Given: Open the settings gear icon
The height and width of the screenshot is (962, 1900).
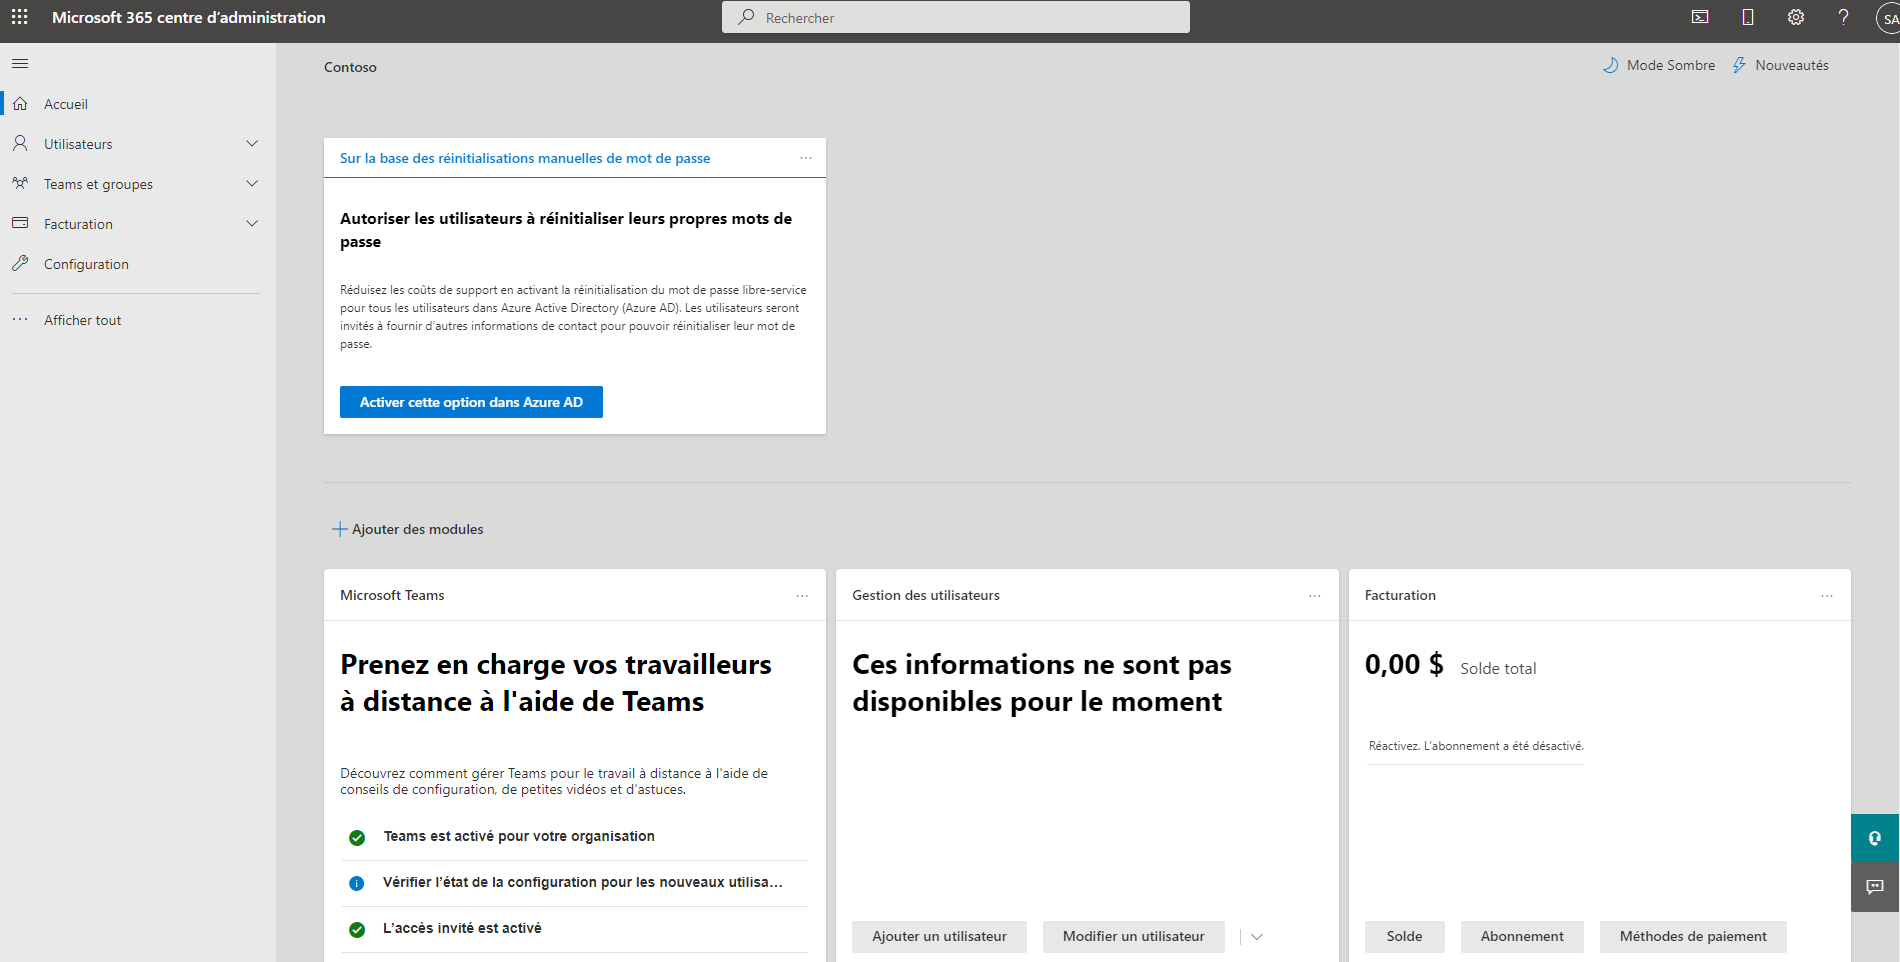Looking at the screenshot, I should [x=1796, y=17].
